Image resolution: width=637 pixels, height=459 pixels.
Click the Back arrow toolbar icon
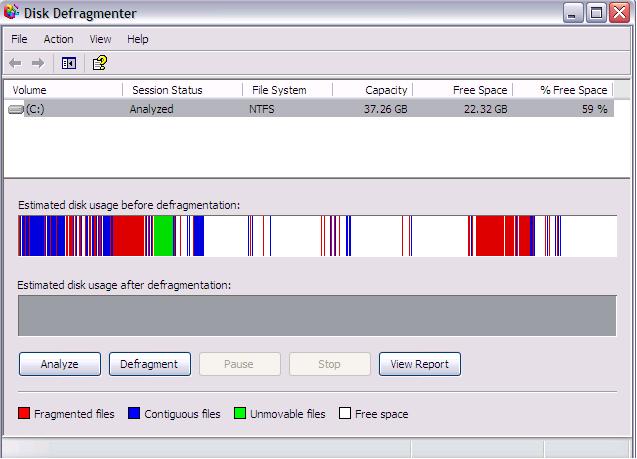coord(15,63)
